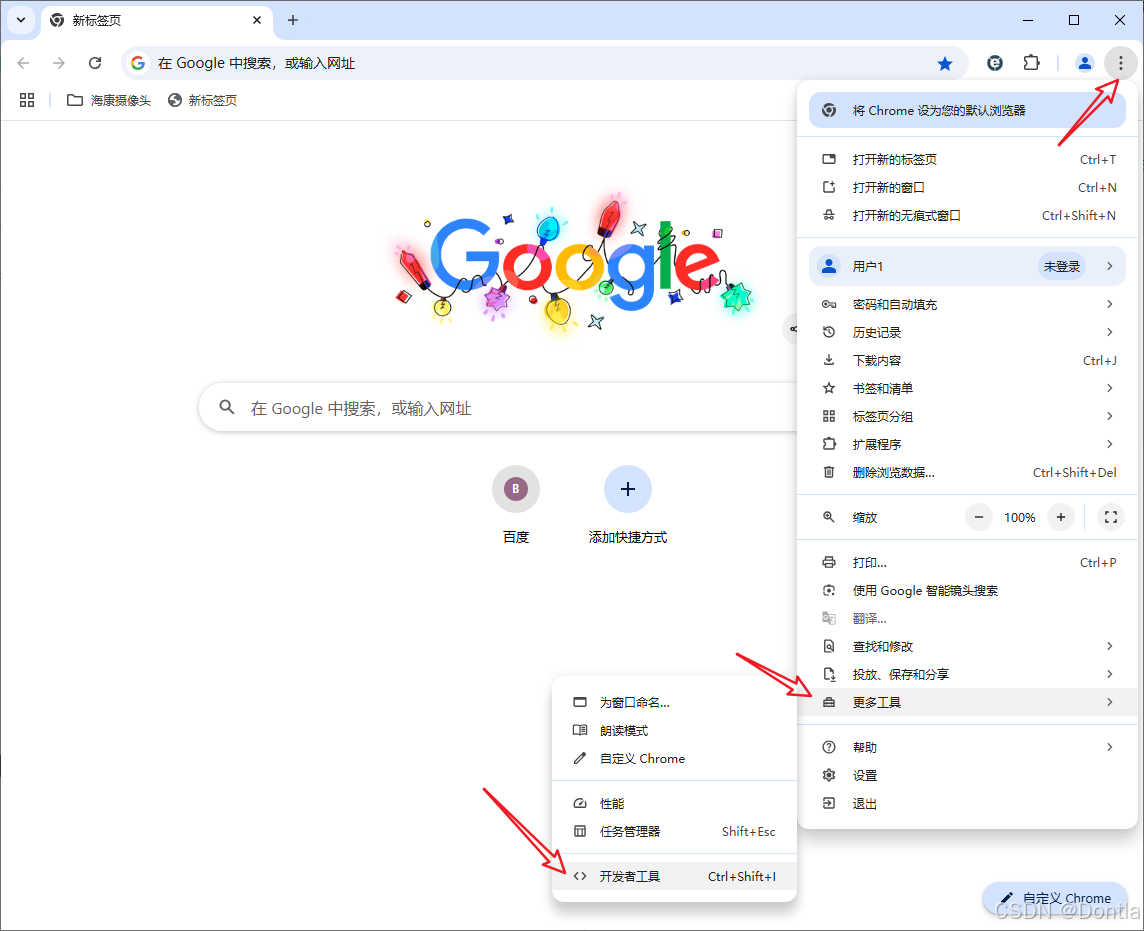Viewport: 1144px width, 931px height.
Task: Open the 海康摄像头 bookmark folder
Action: tap(109, 100)
